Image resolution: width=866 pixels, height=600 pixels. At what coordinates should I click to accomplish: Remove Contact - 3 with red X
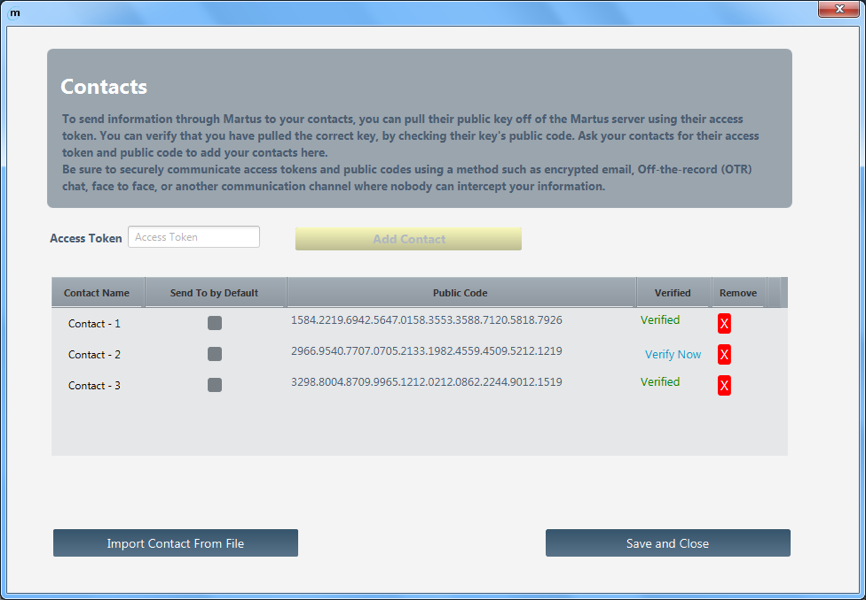pyautogui.click(x=724, y=386)
